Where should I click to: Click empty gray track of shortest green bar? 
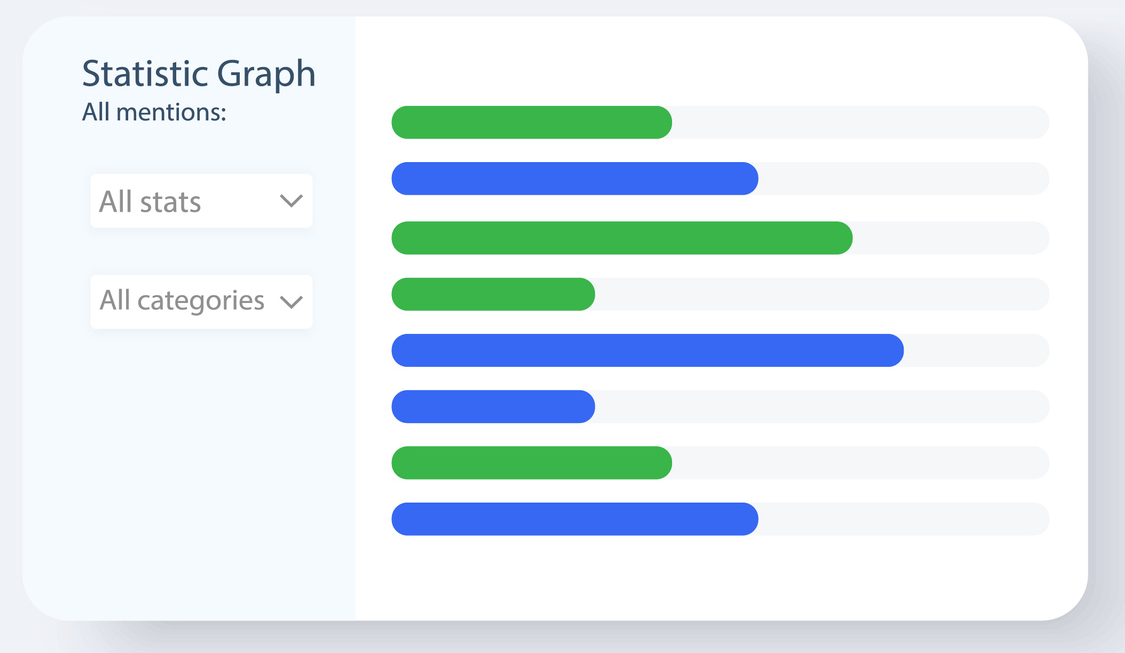[x=822, y=295]
